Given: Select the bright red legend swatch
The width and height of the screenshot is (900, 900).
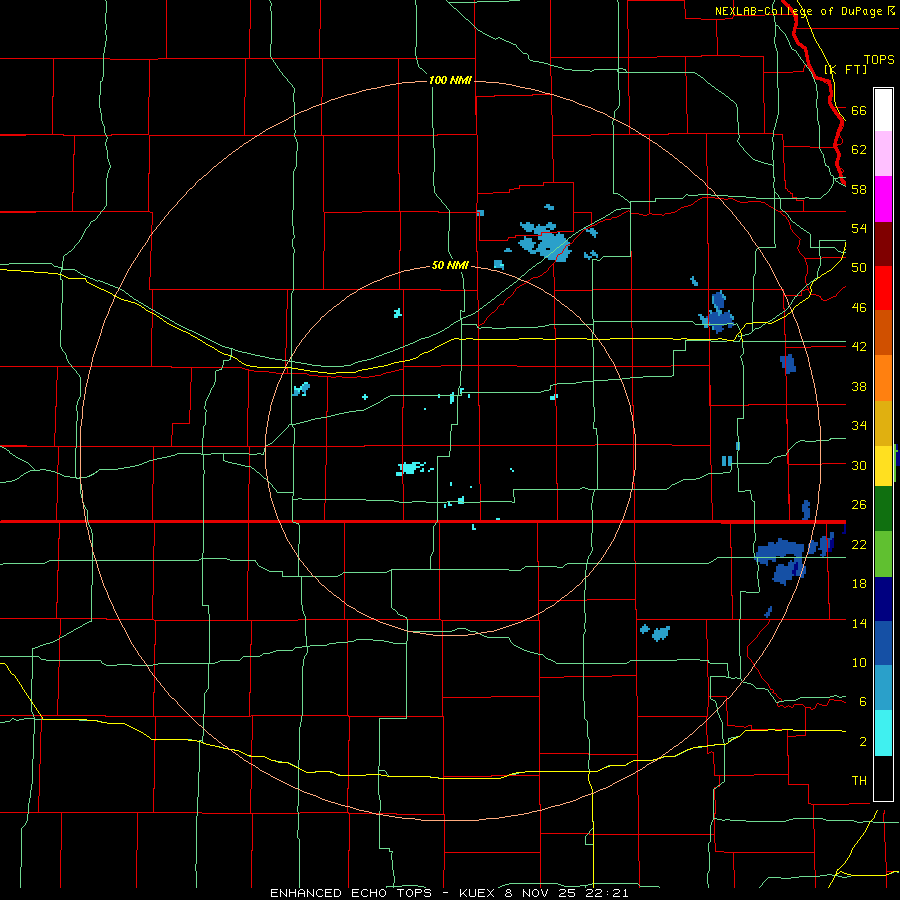Looking at the screenshot, I should click(883, 288).
